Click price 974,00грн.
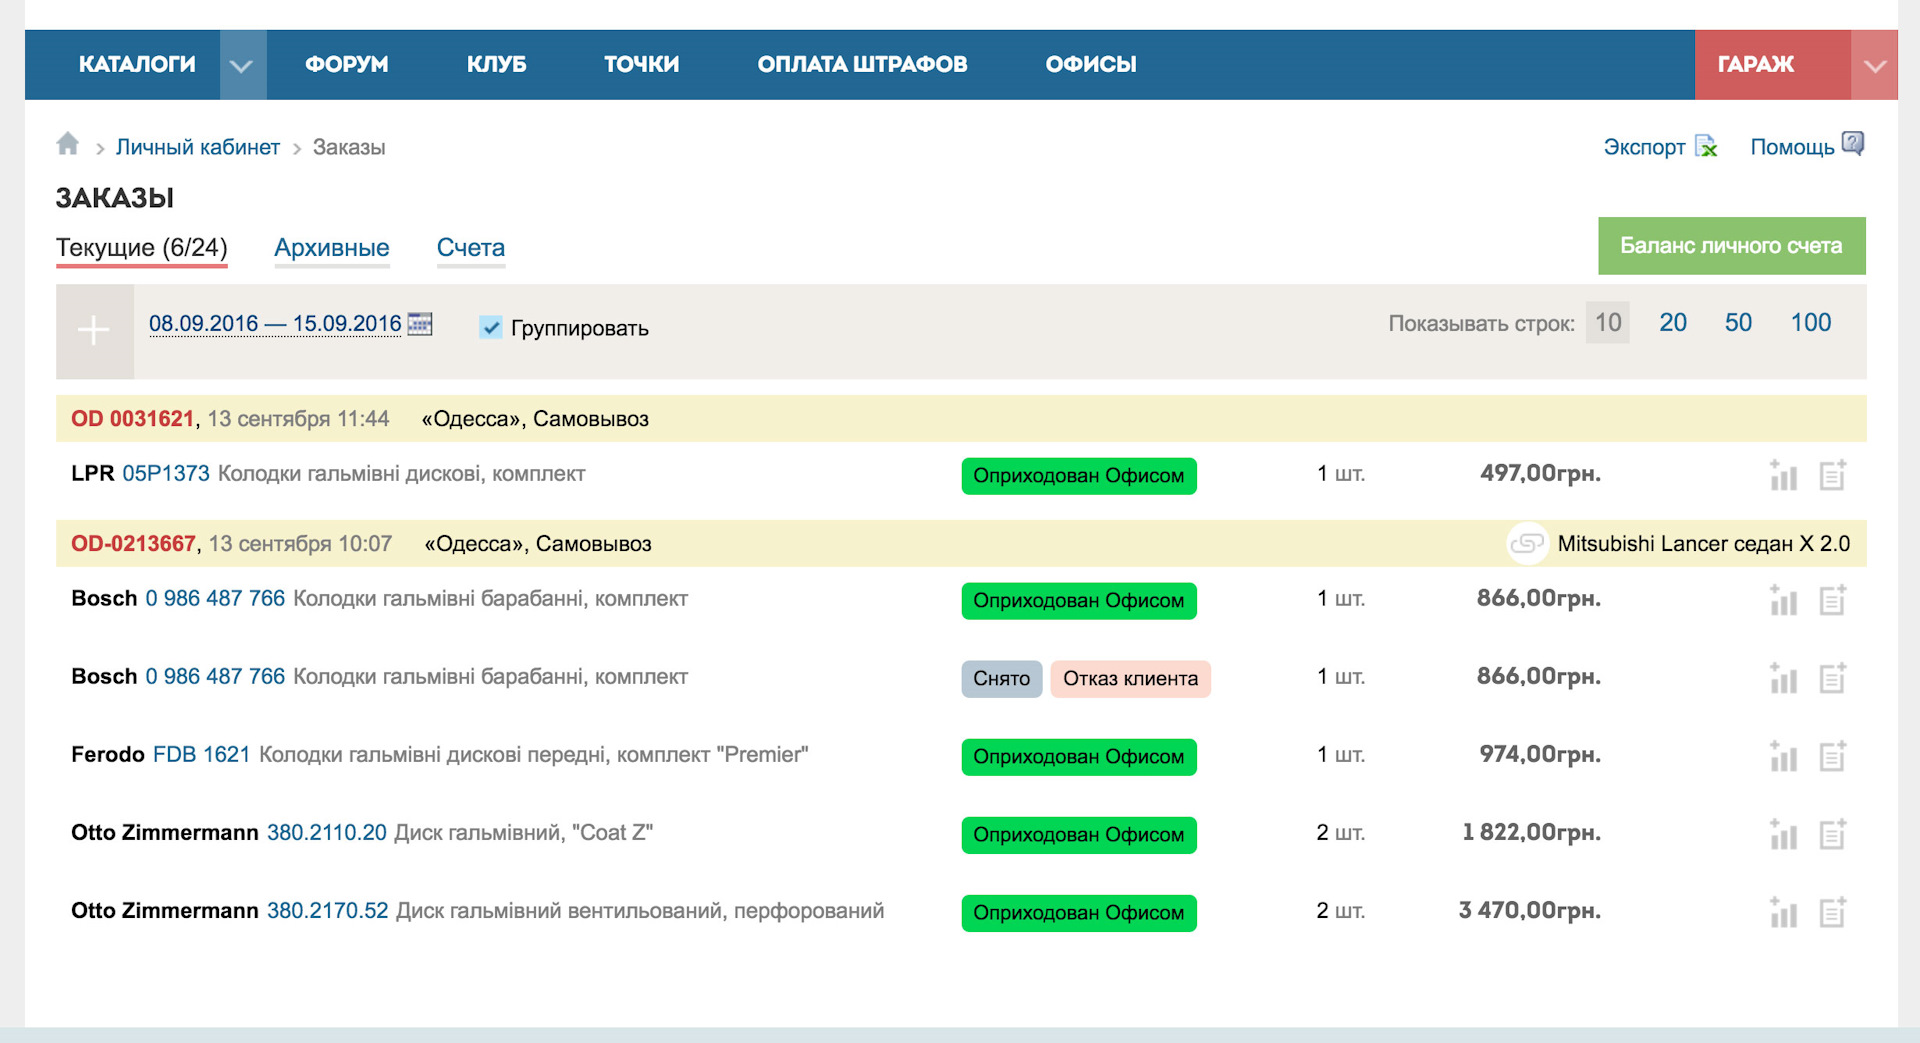This screenshot has width=1920, height=1043. [1541, 755]
